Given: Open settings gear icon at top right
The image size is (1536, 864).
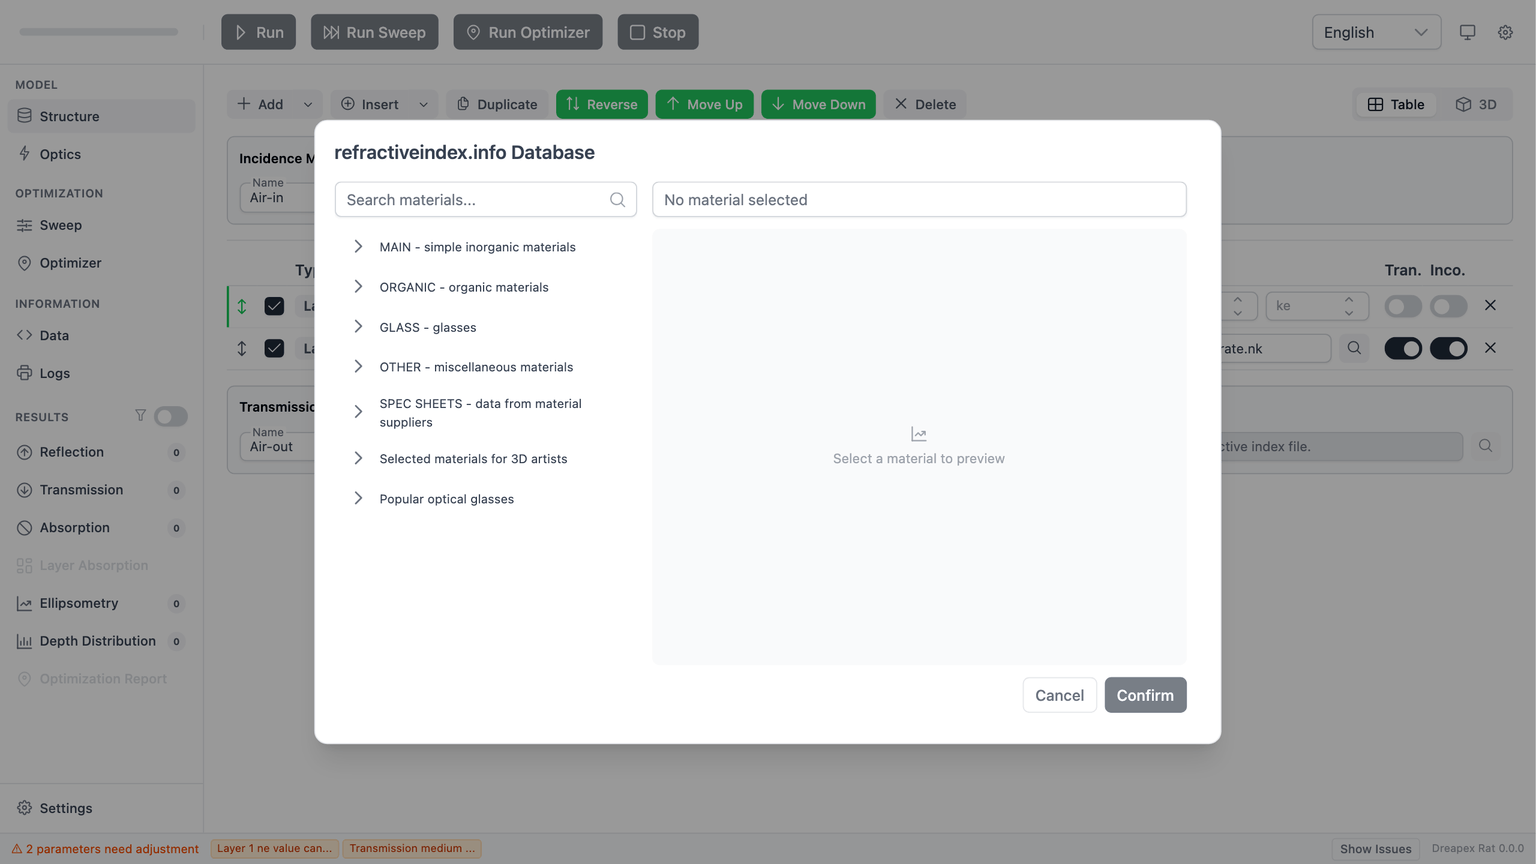Looking at the screenshot, I should pyautogui.click(x=1505, y=32).
